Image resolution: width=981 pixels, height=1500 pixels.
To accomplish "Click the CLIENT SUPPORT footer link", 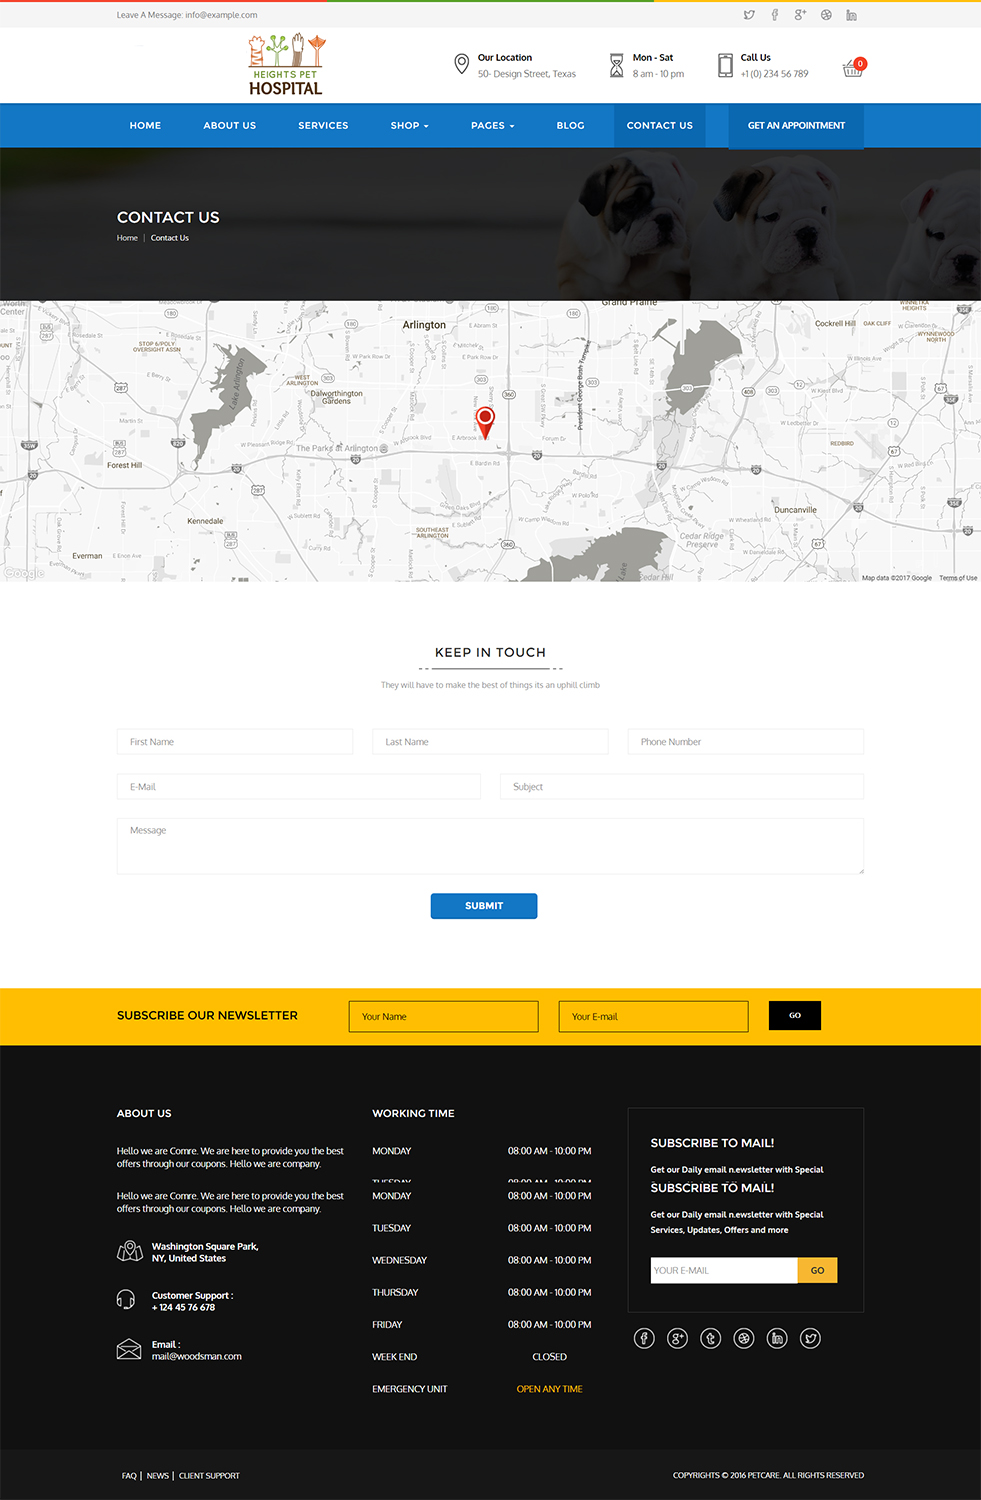I will tap(209, 1475).
